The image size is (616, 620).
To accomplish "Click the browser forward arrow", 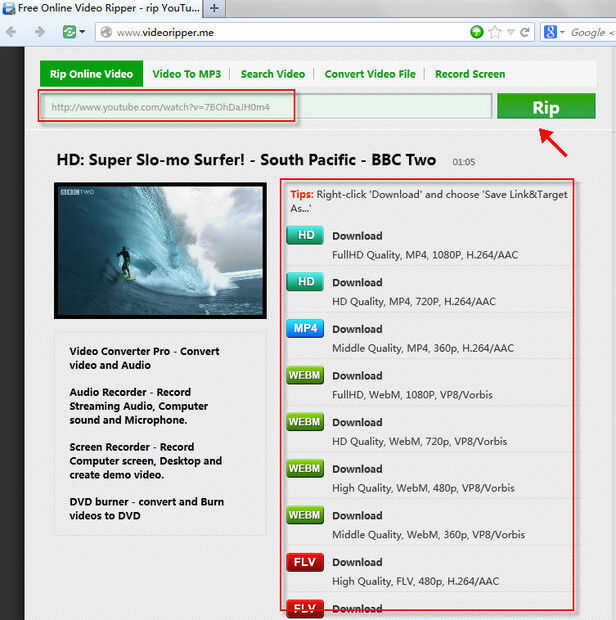I will coord(39,32).
